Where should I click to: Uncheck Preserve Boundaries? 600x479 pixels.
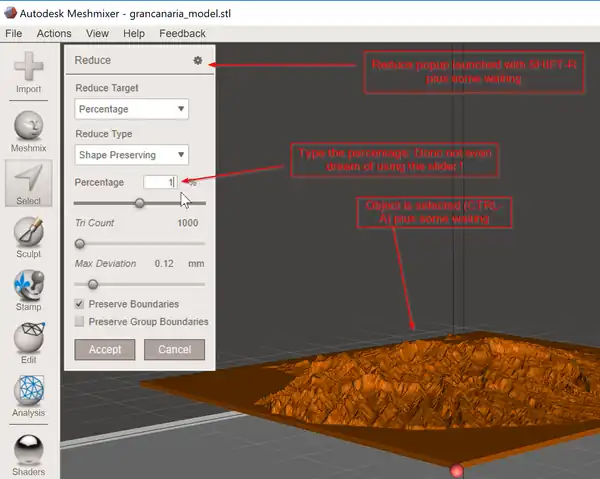[80, 304]
